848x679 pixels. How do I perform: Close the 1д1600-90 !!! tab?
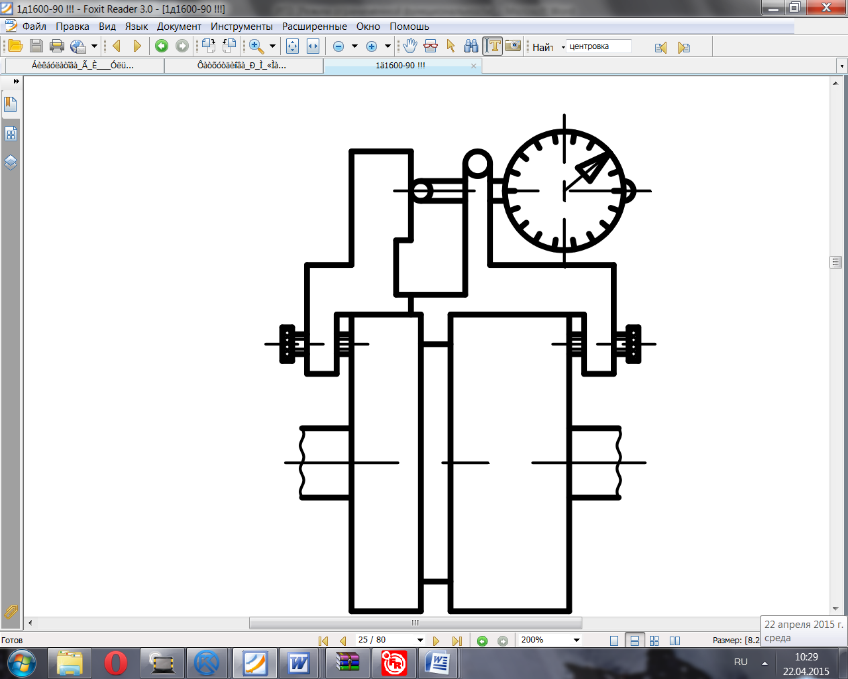(x=474, y=66)
